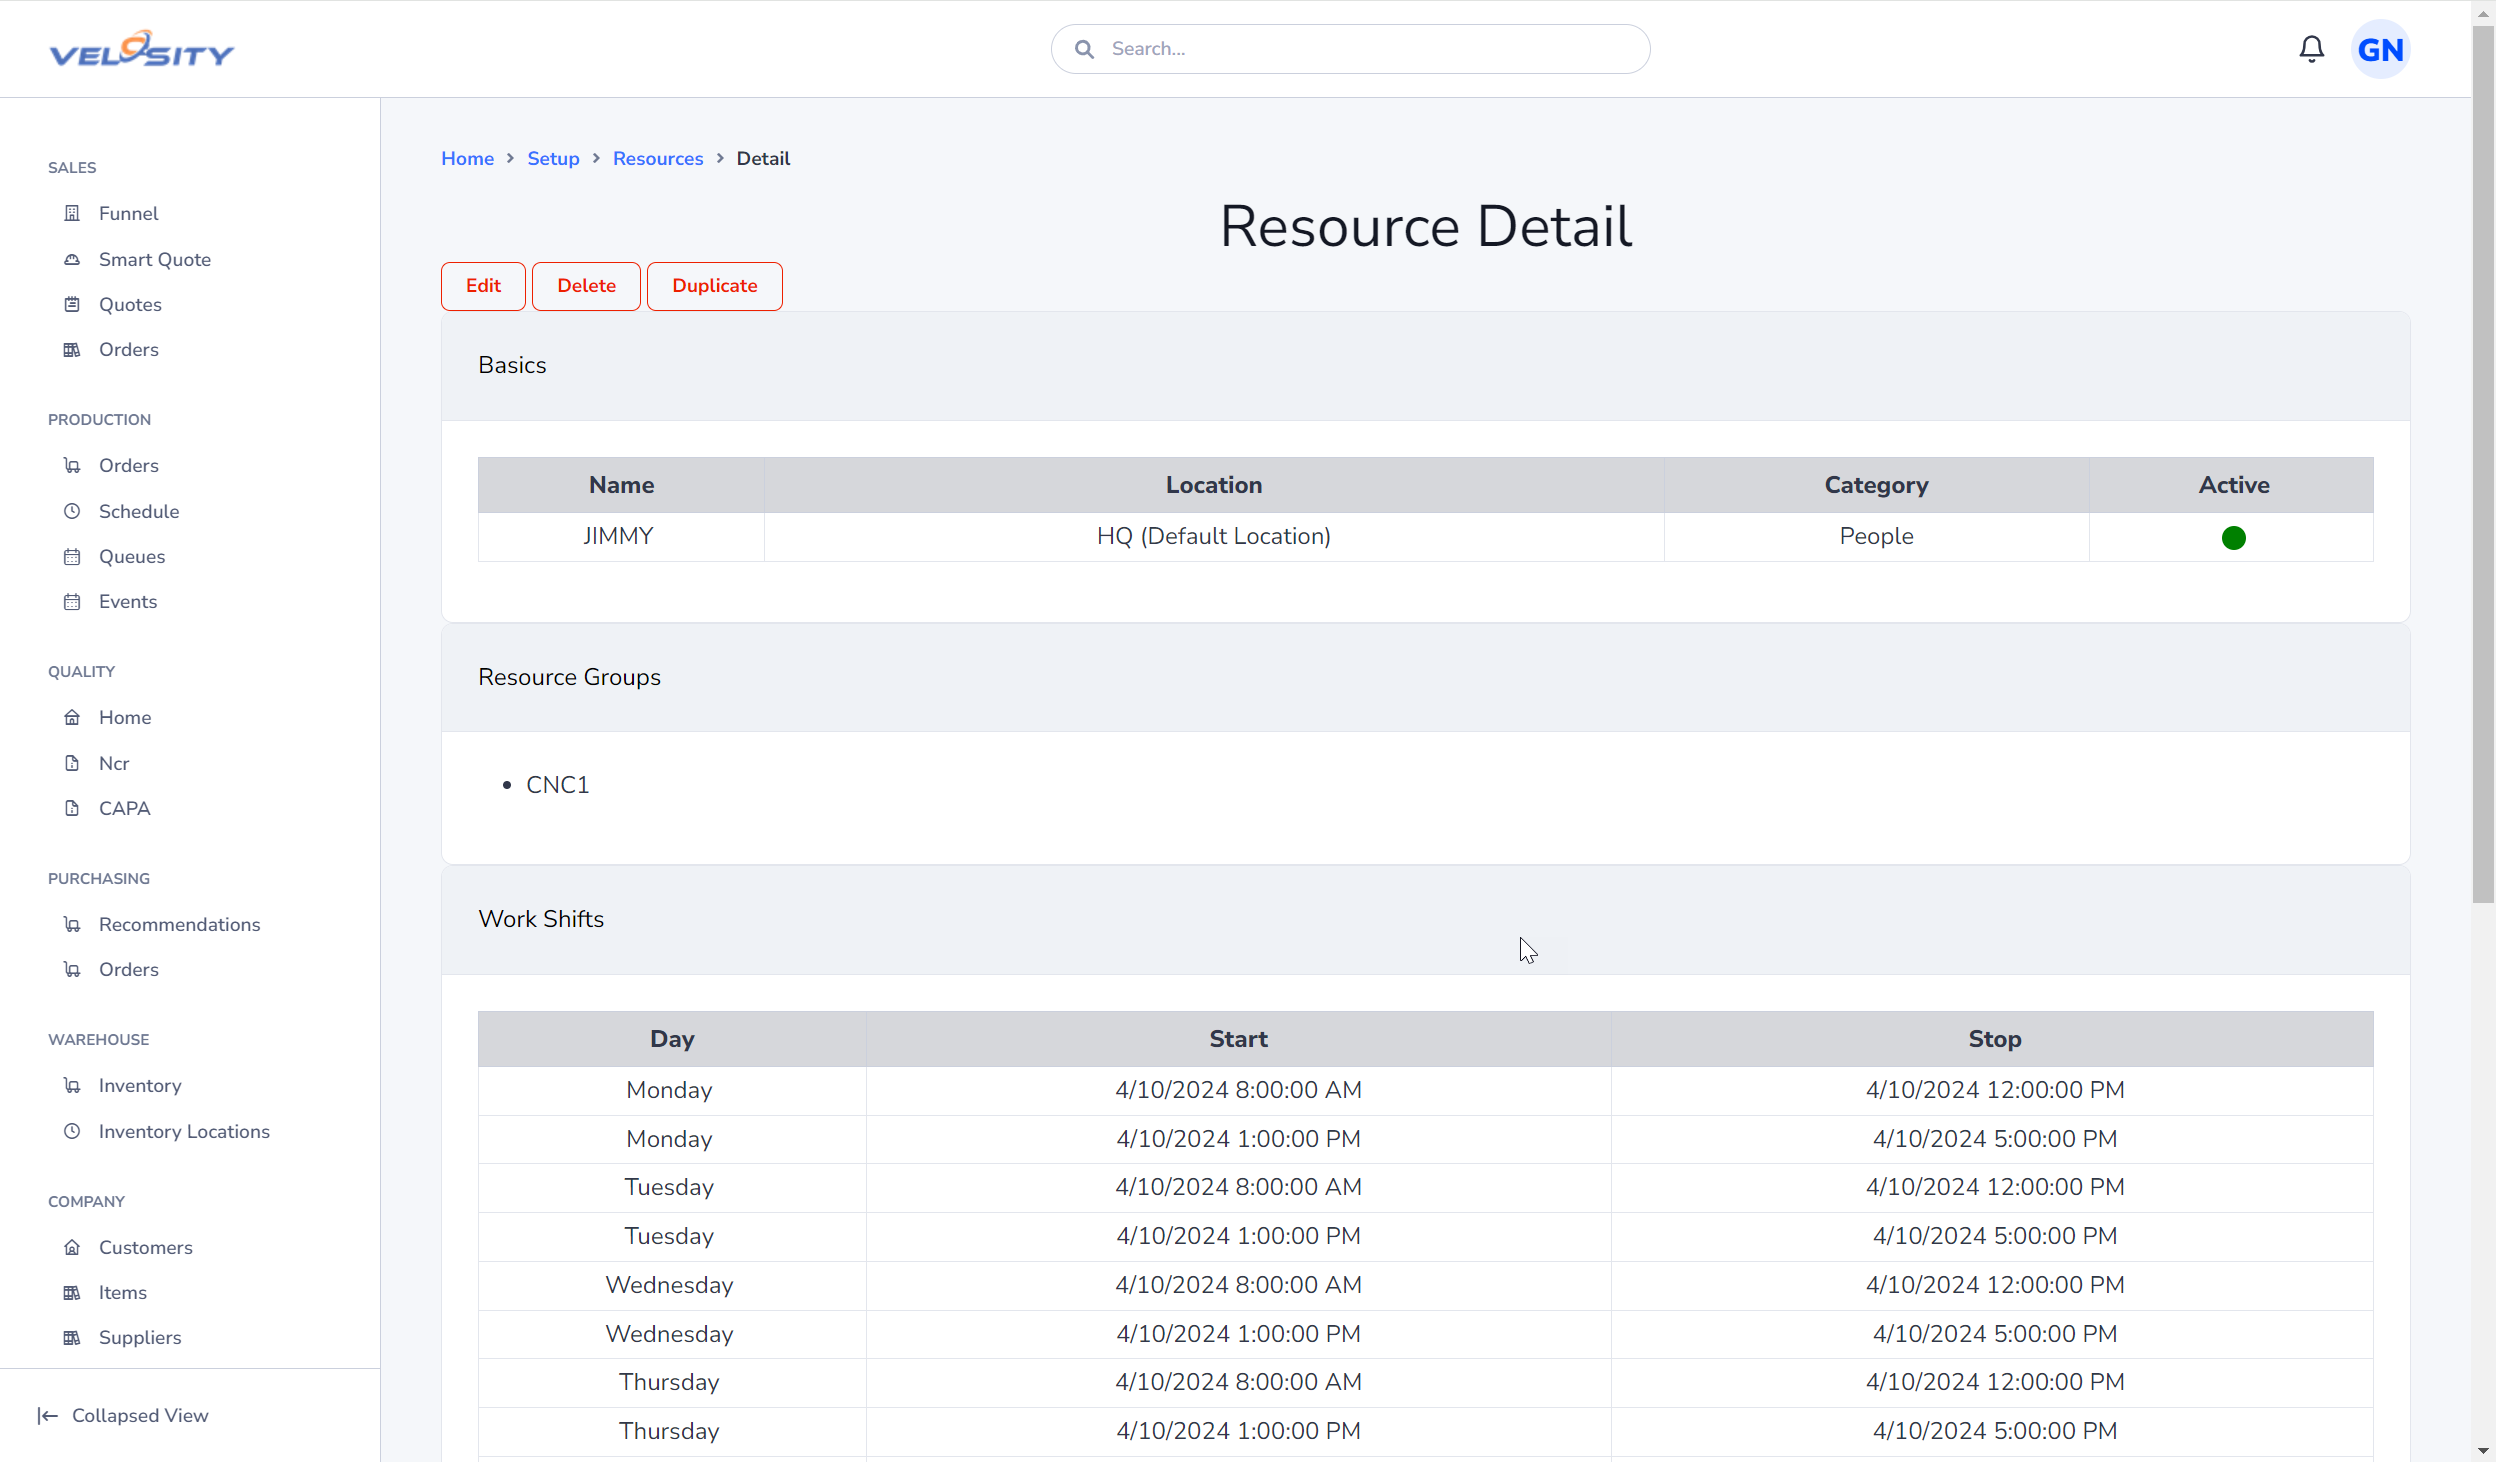
Task: Click the Detail breadcrumb text
Action: pyautogui.click(x=763, y=158)
